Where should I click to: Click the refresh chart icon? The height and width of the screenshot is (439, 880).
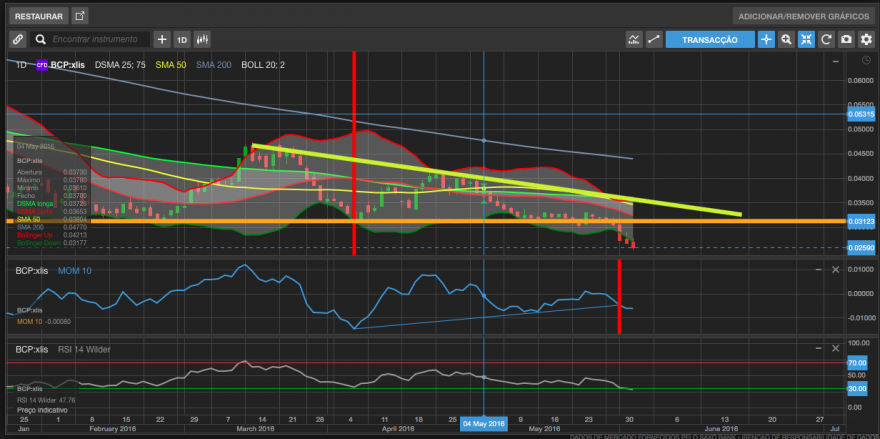[826, 39]
